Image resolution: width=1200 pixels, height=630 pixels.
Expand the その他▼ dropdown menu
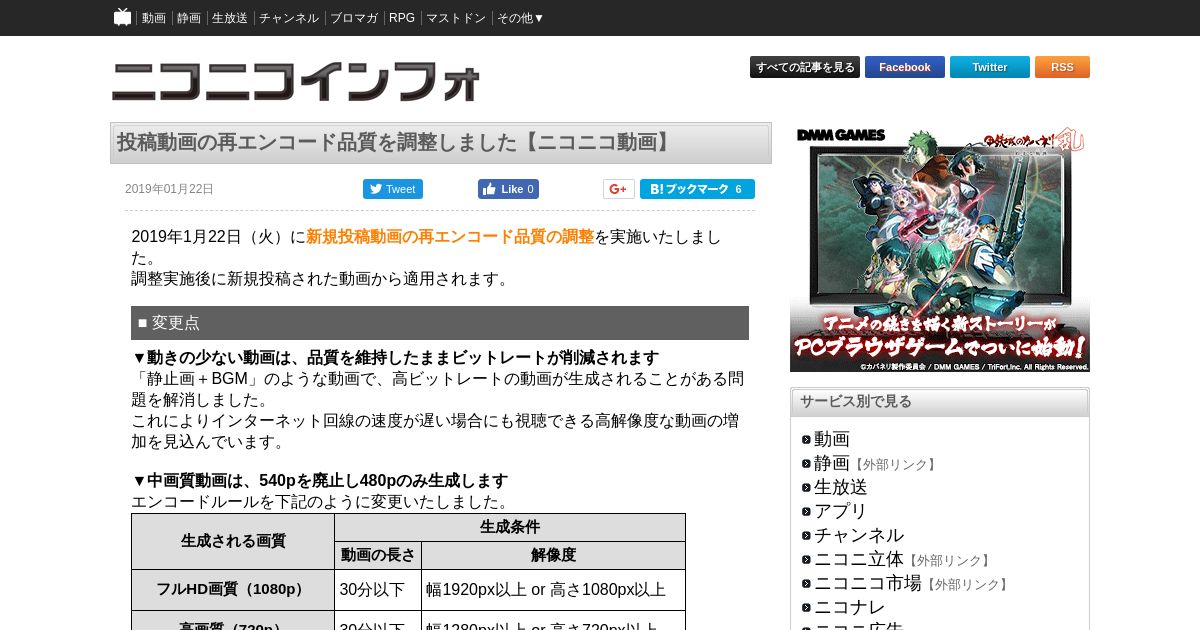pos(521,18)
